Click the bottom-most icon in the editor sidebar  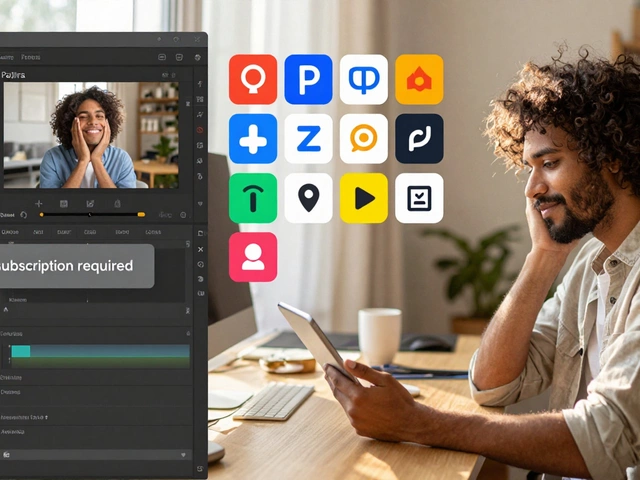tap(200, 469)
